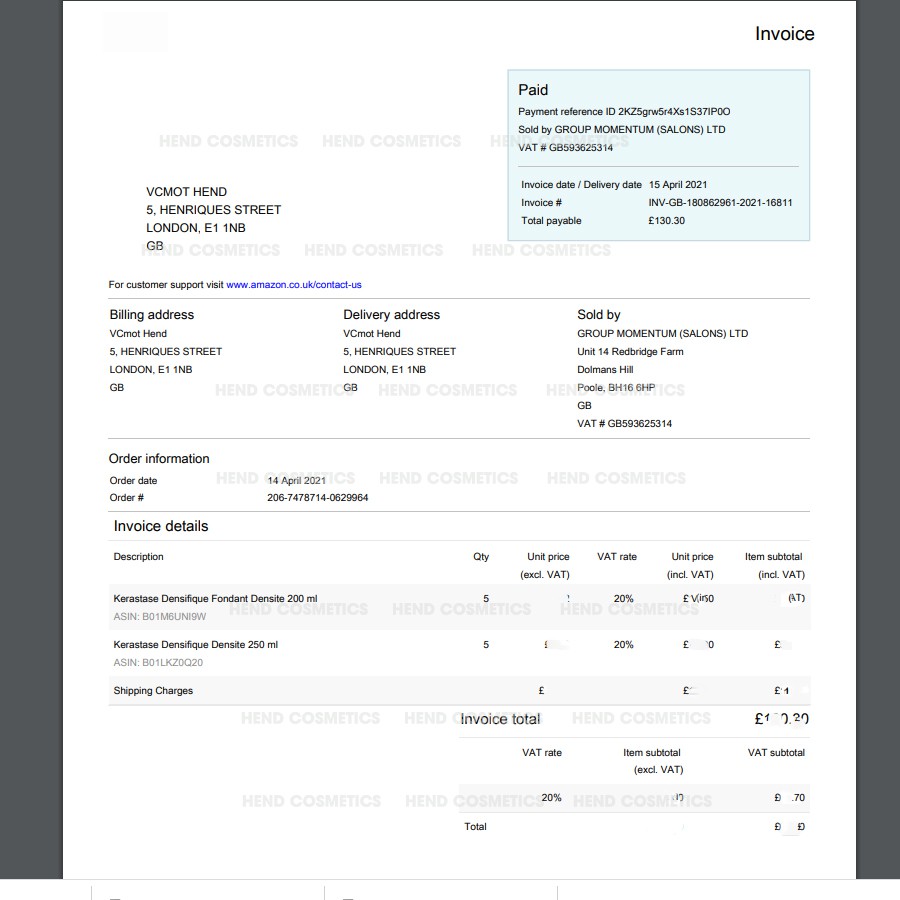Click the invoice date 15 April 2021
This screenshot has width=900, height=900.
pos(677,185)
